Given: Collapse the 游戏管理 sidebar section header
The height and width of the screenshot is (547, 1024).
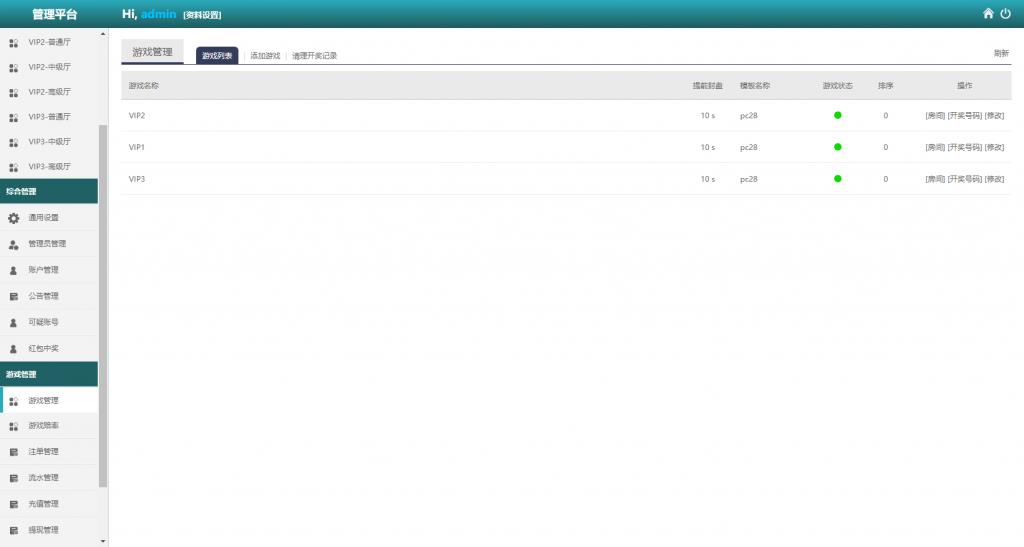Looking at the screenshot, I should tap(49, 374).
